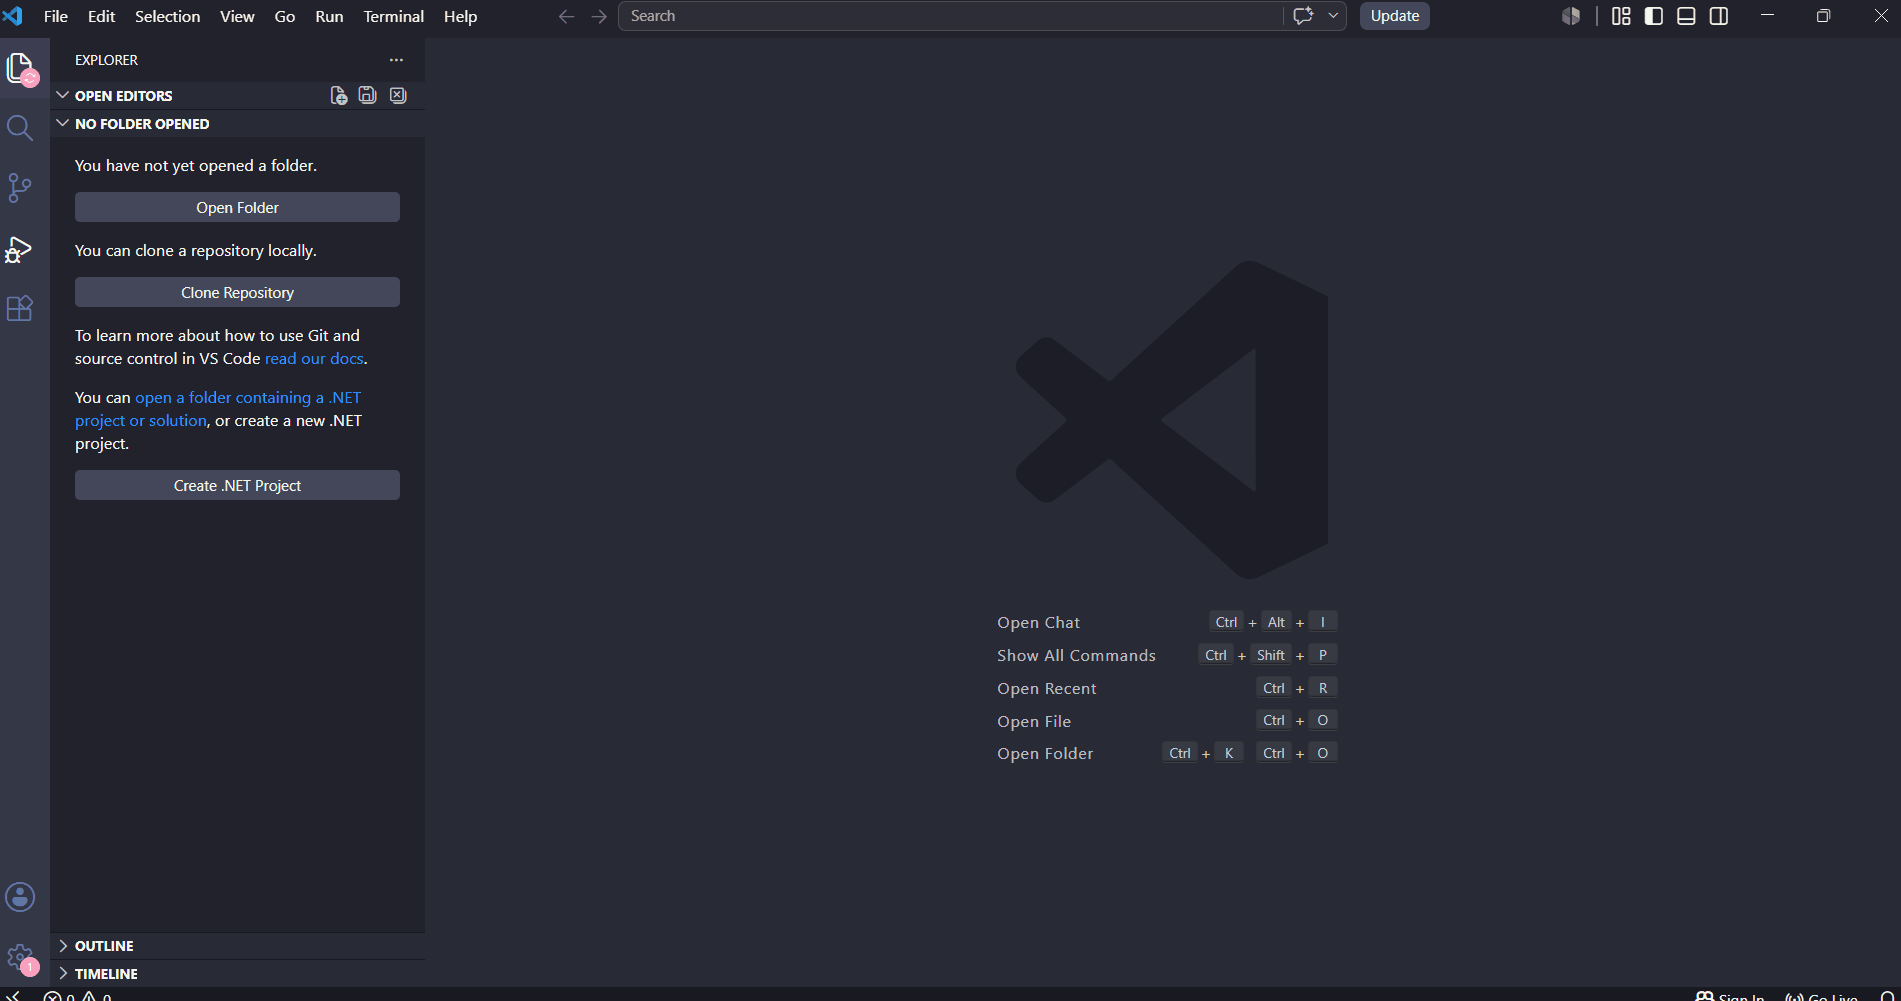Image resolution: width=1901 pixels, height=1001 pixels.
Task: Open the Extensions view
Action: 20,308
